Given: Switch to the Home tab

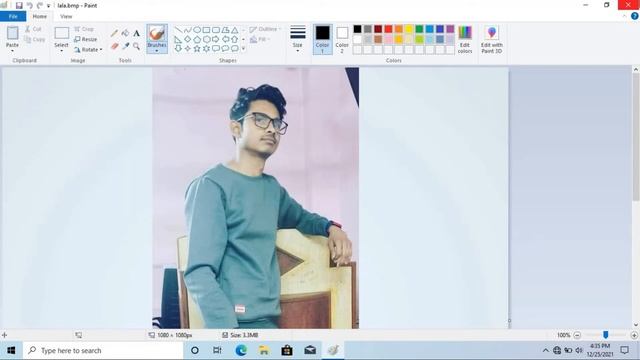Looking at the screenshot, I should (x=40, y=16).
